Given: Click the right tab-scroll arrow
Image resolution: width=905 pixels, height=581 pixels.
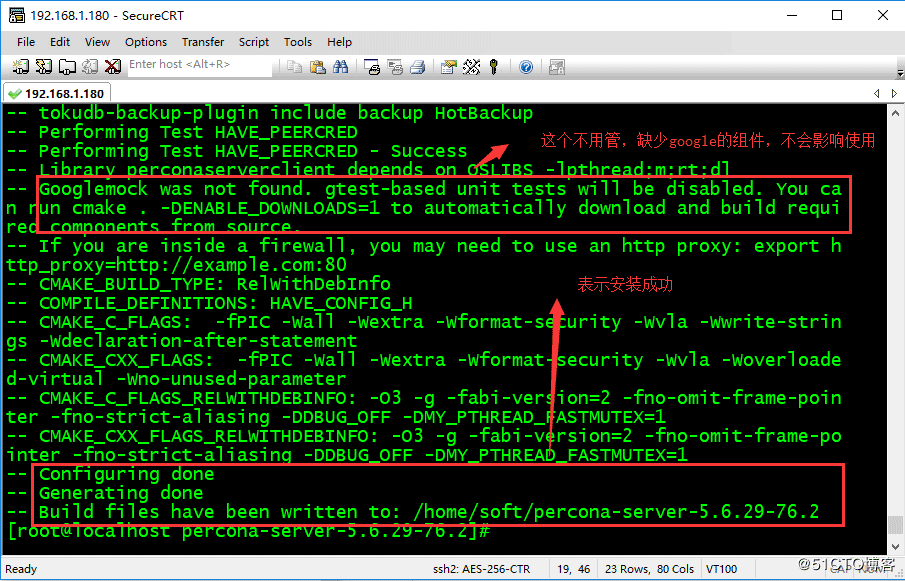Looking at the screenshot, I should (x=893, y=91).
